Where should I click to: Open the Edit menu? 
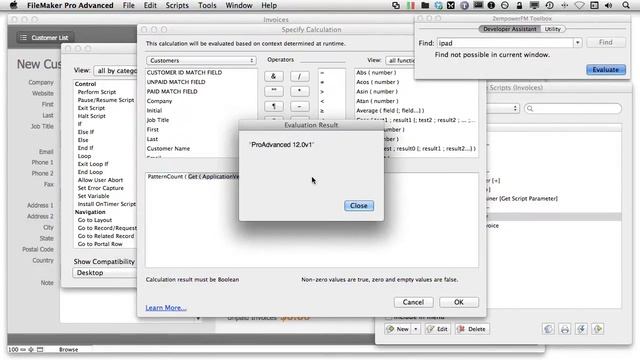click(150, 5)
